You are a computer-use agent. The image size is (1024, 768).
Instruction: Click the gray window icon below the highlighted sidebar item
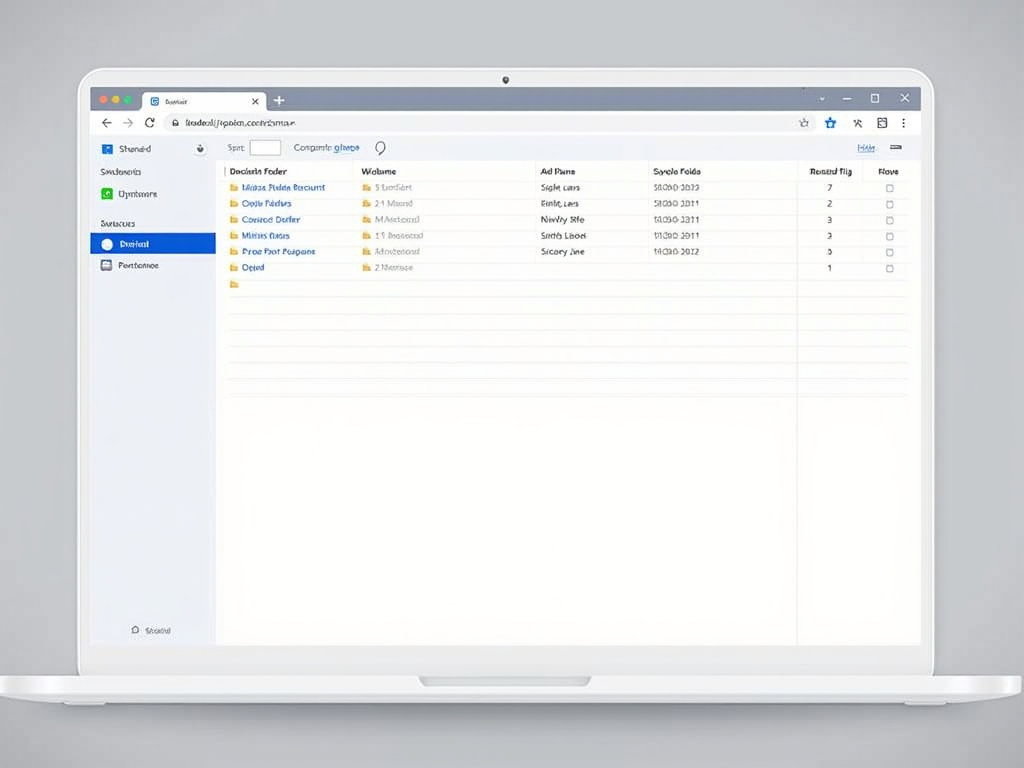[x=106, y=265]
